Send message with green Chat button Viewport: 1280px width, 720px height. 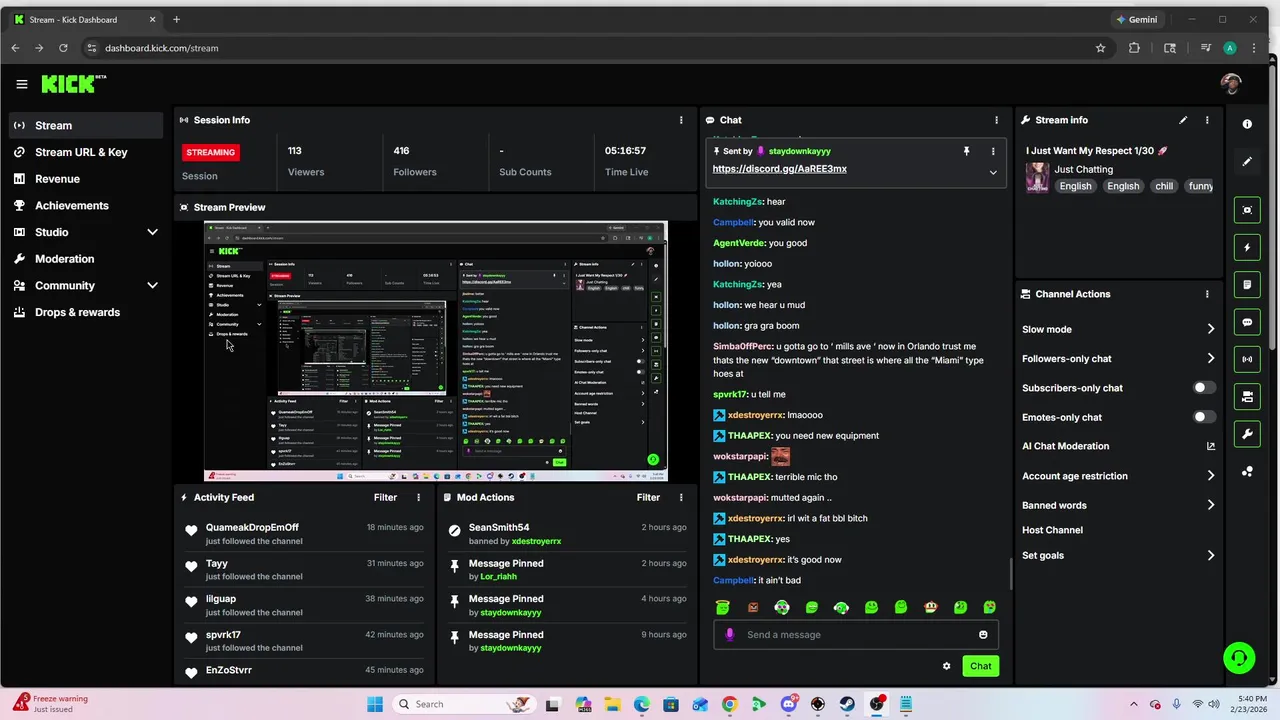[x=980, y=666]
